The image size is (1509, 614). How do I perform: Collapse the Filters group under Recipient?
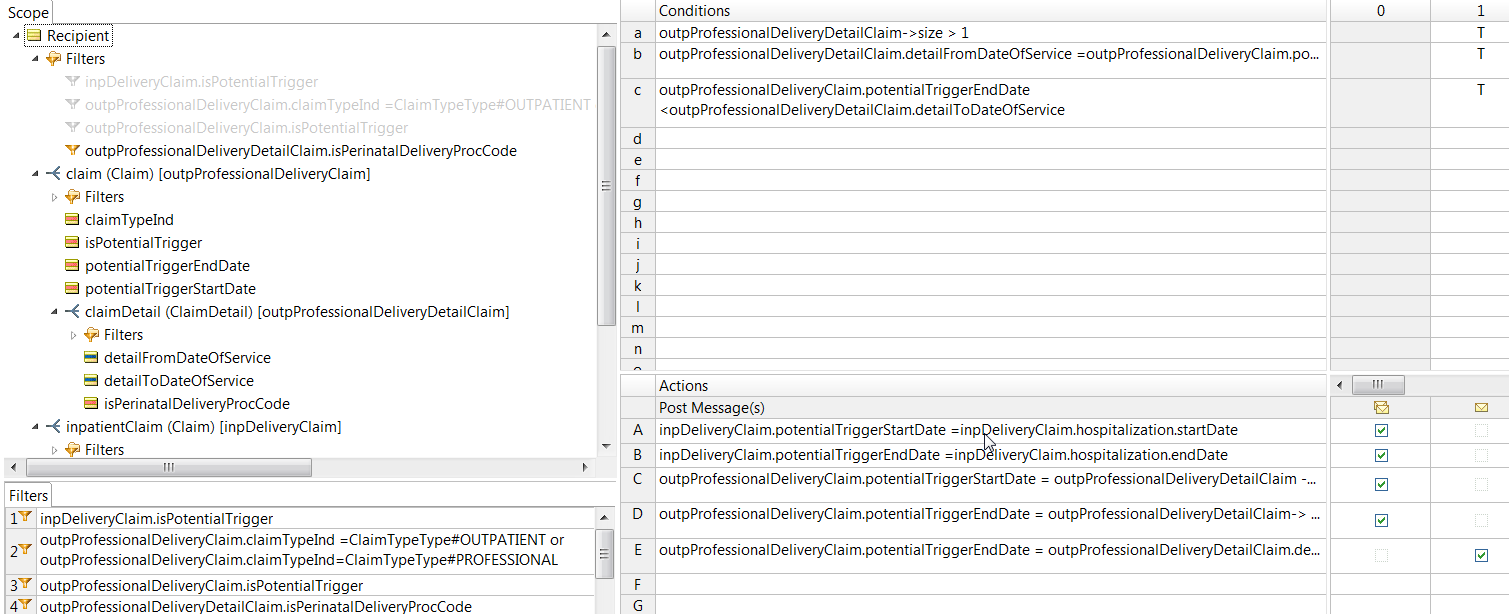point(36,59)
